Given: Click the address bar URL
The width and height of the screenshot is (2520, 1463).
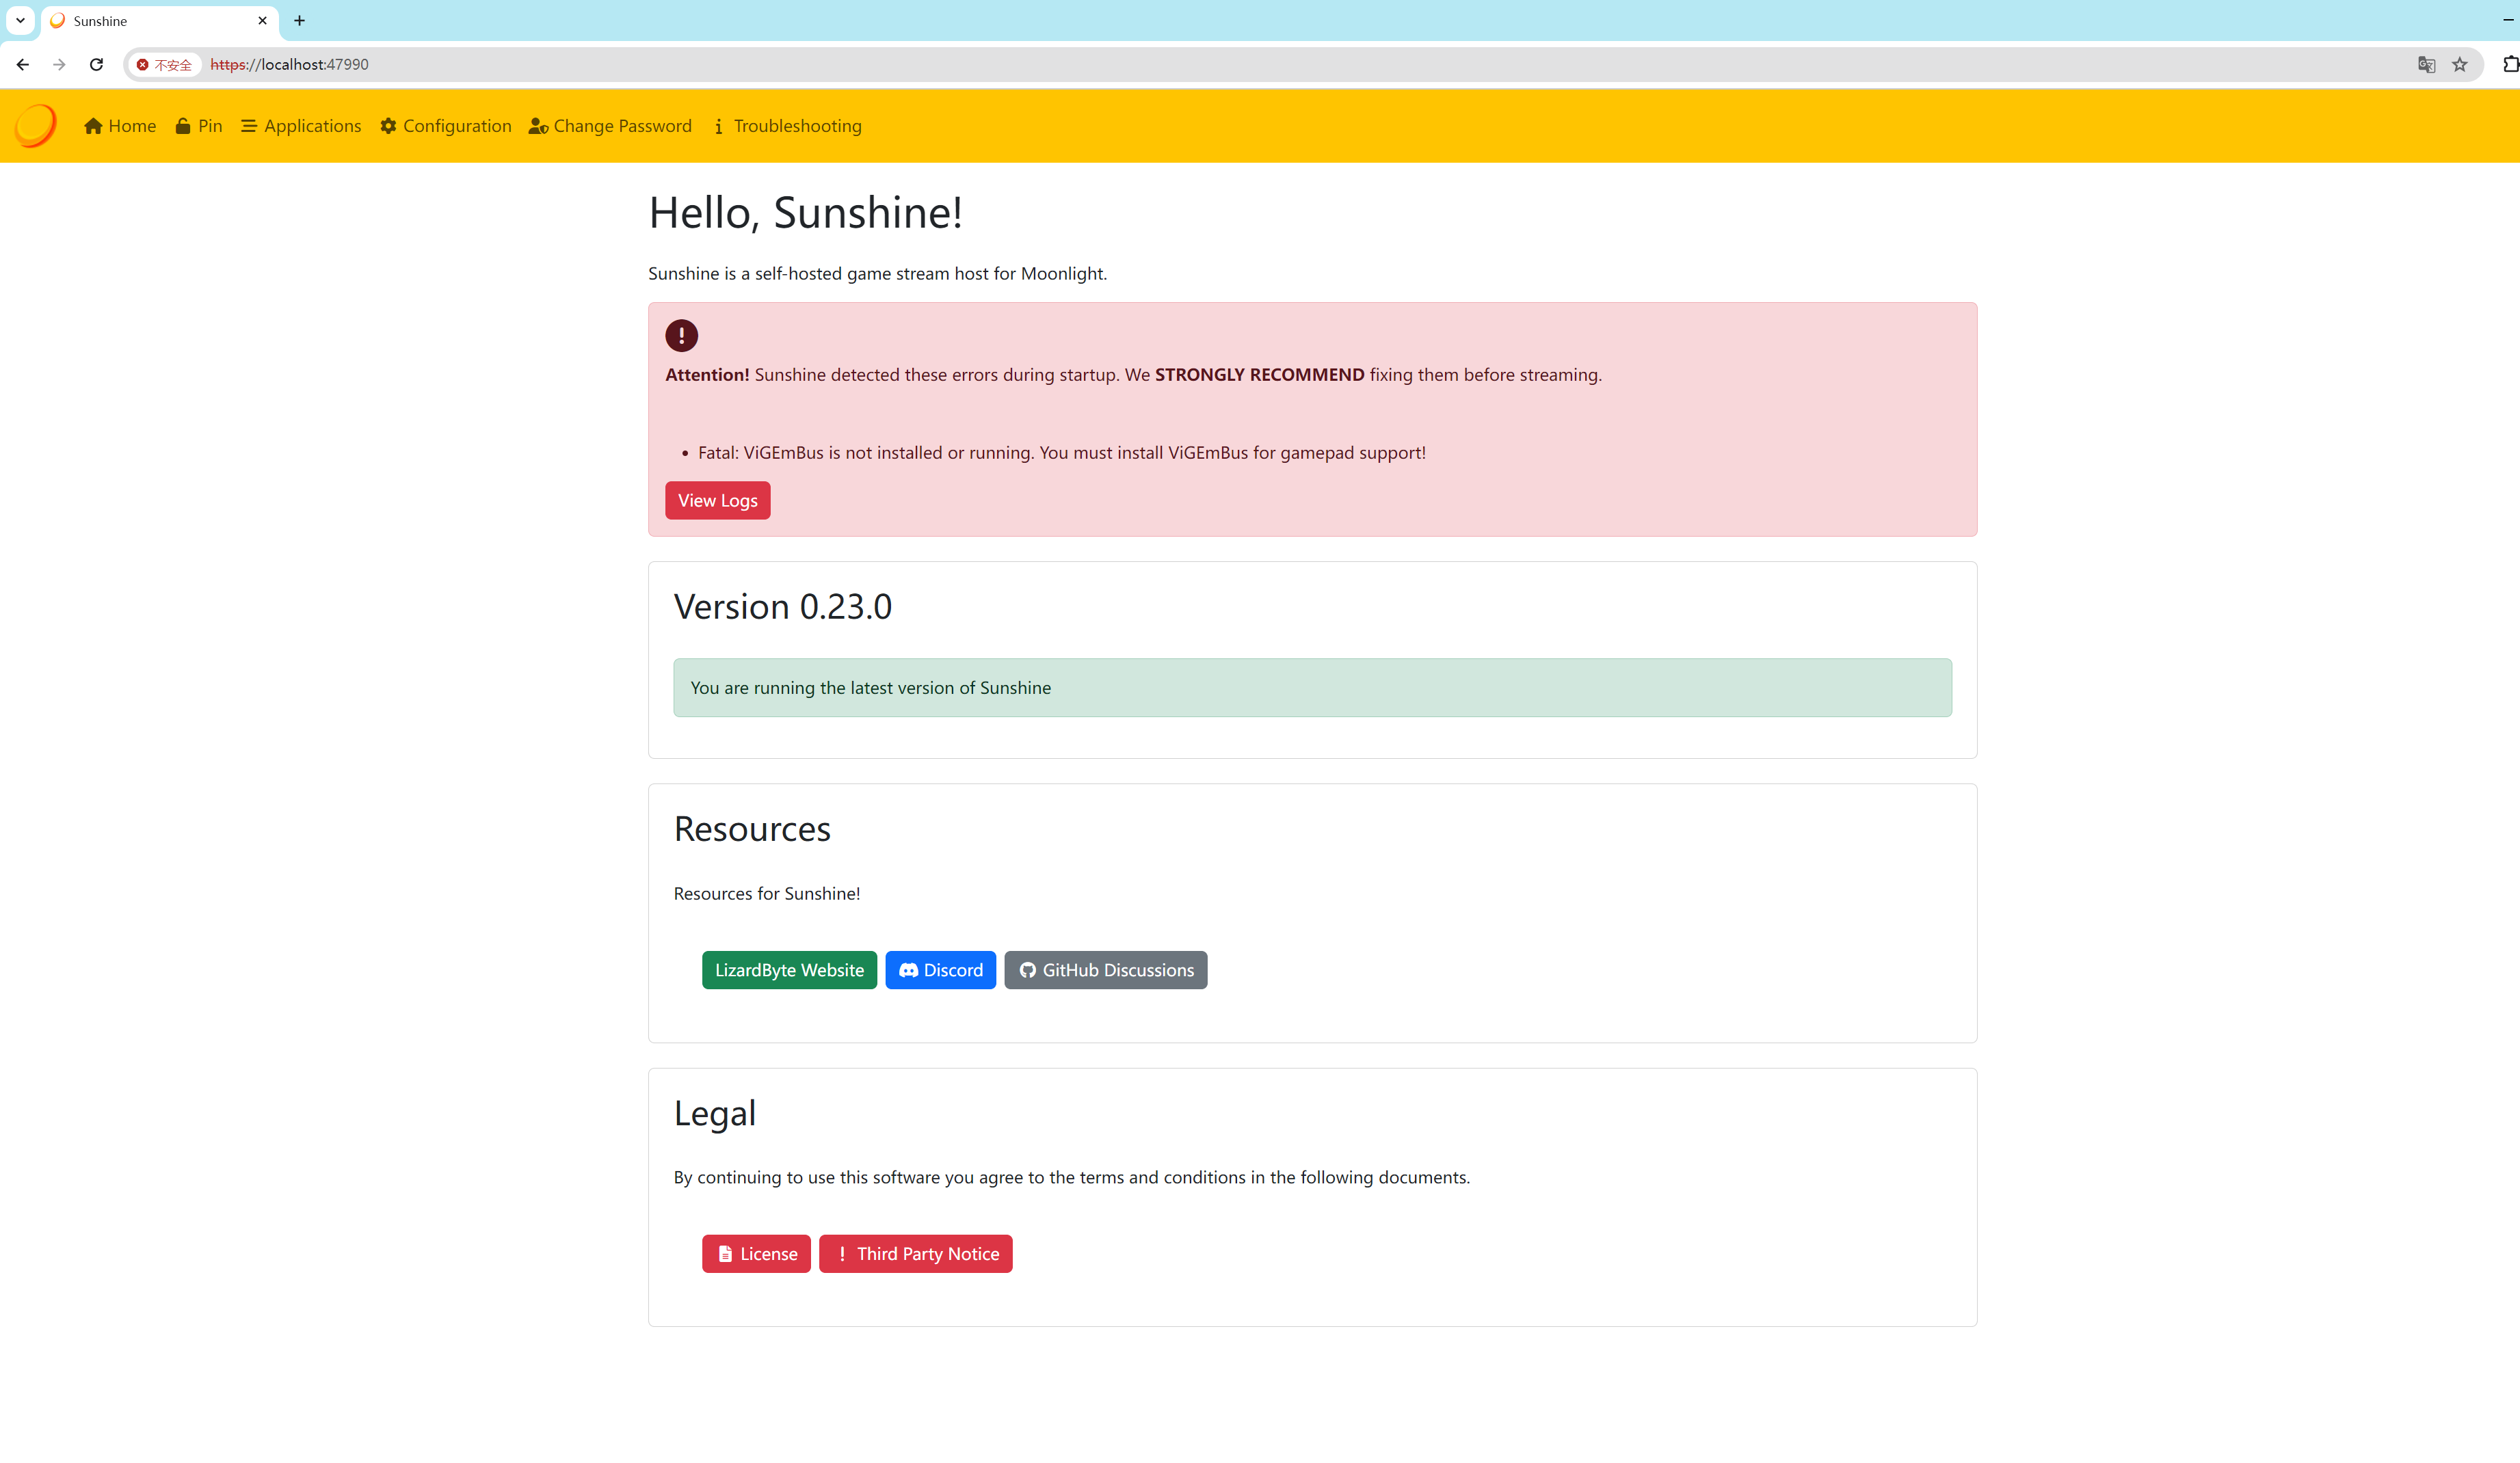Looking at the screenshot, I should pyautogui.click(x=289, y=64).
